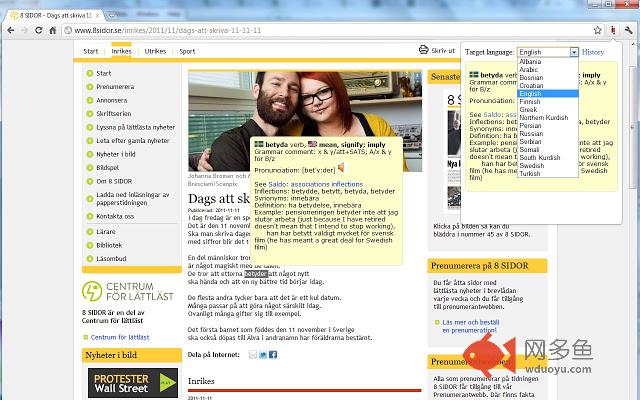This screenshot has width=640, height=400.
Task: Open Leta efter gamla nyheter link
Action: click(133, 141)
